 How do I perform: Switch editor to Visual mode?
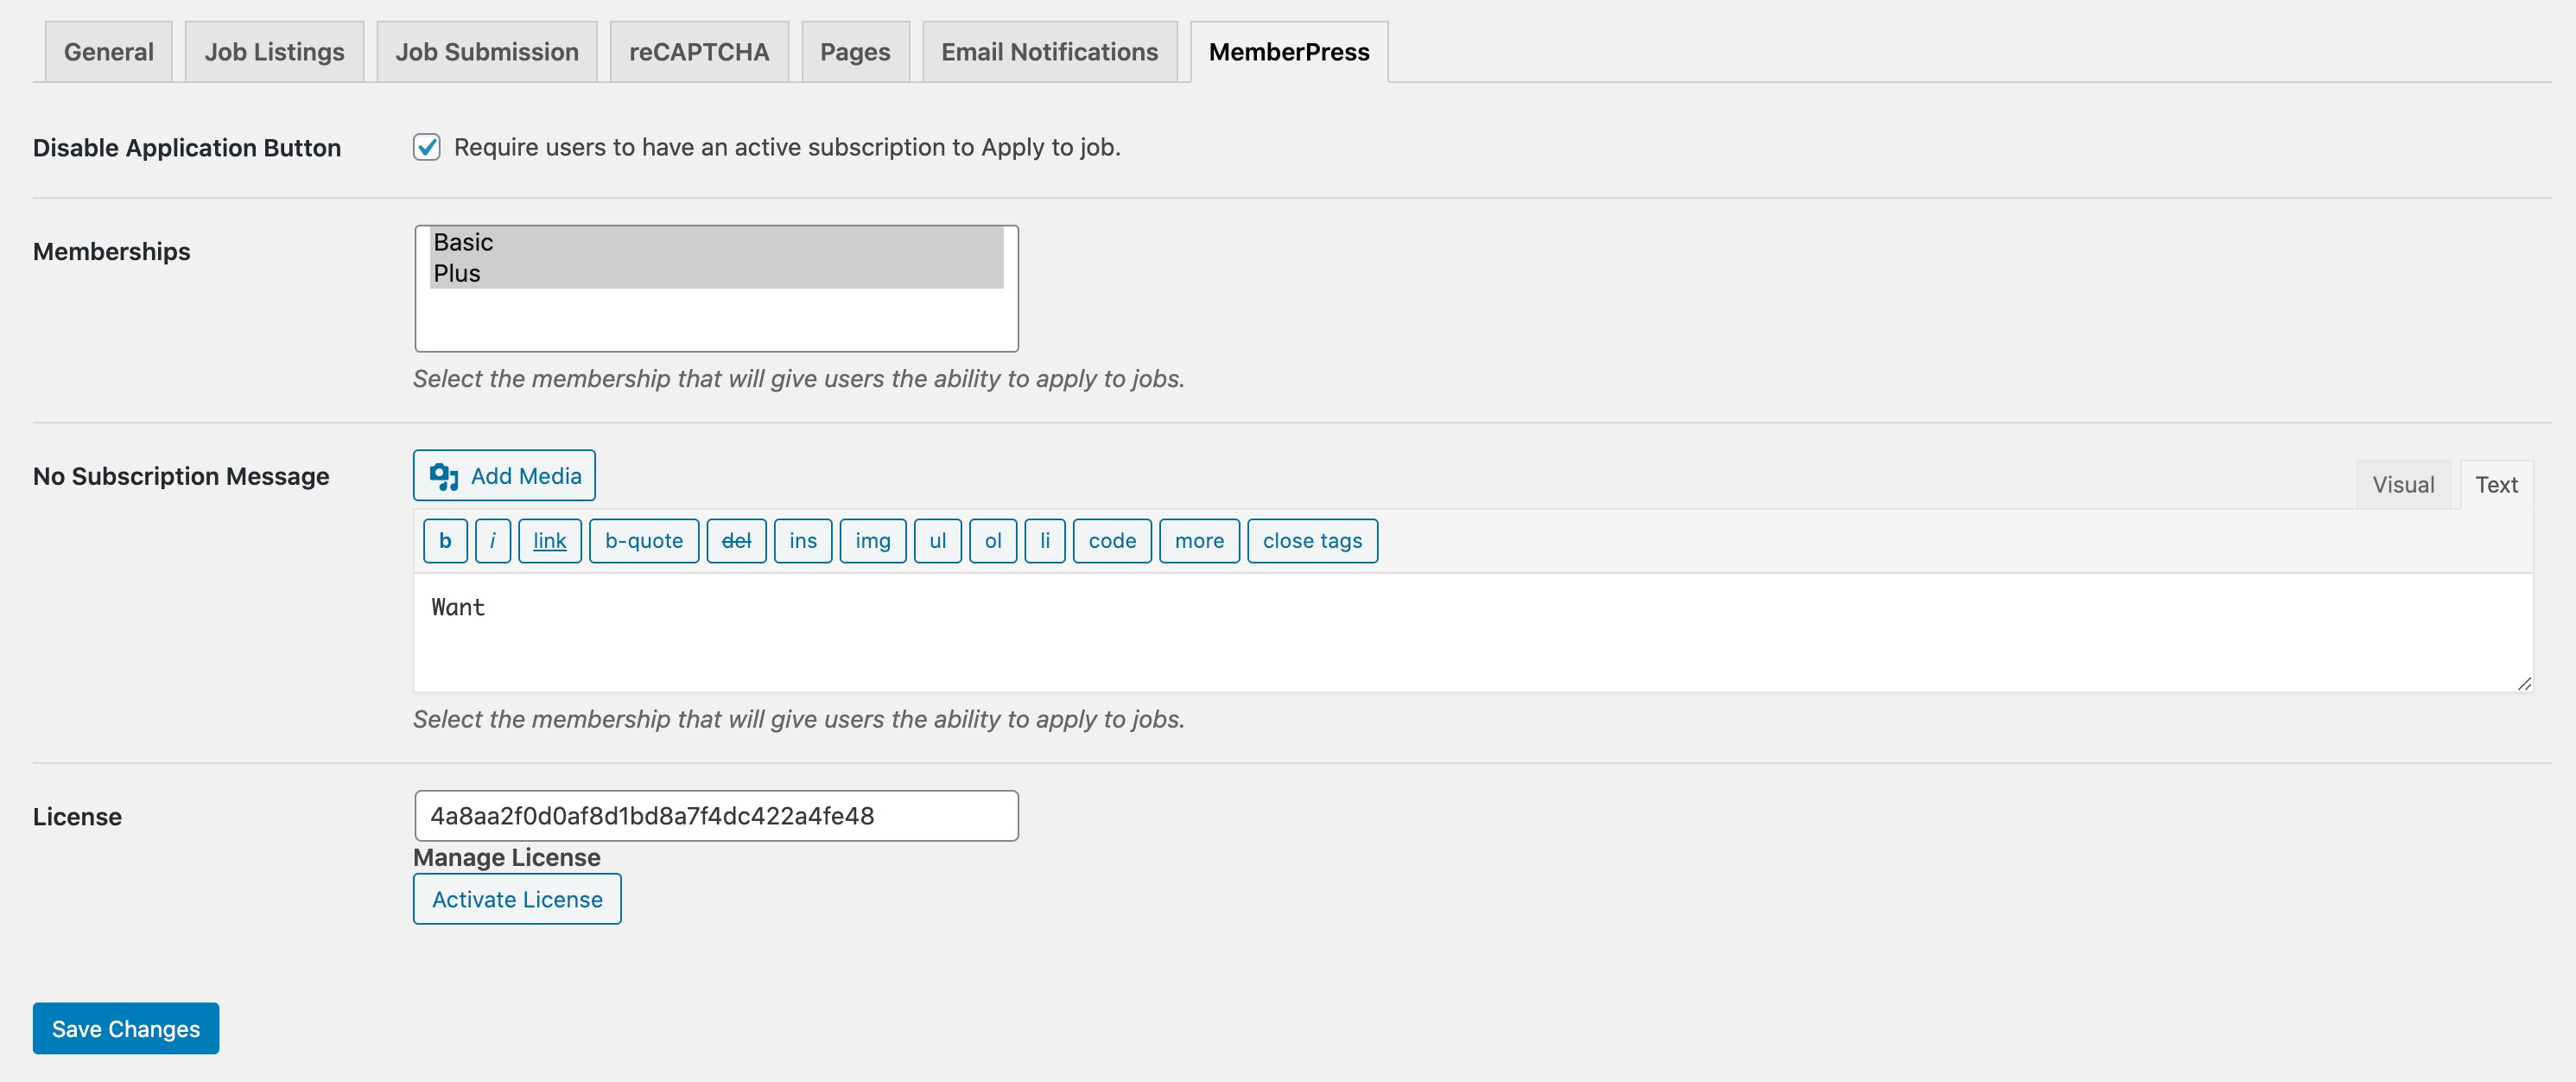[2403, 485]
